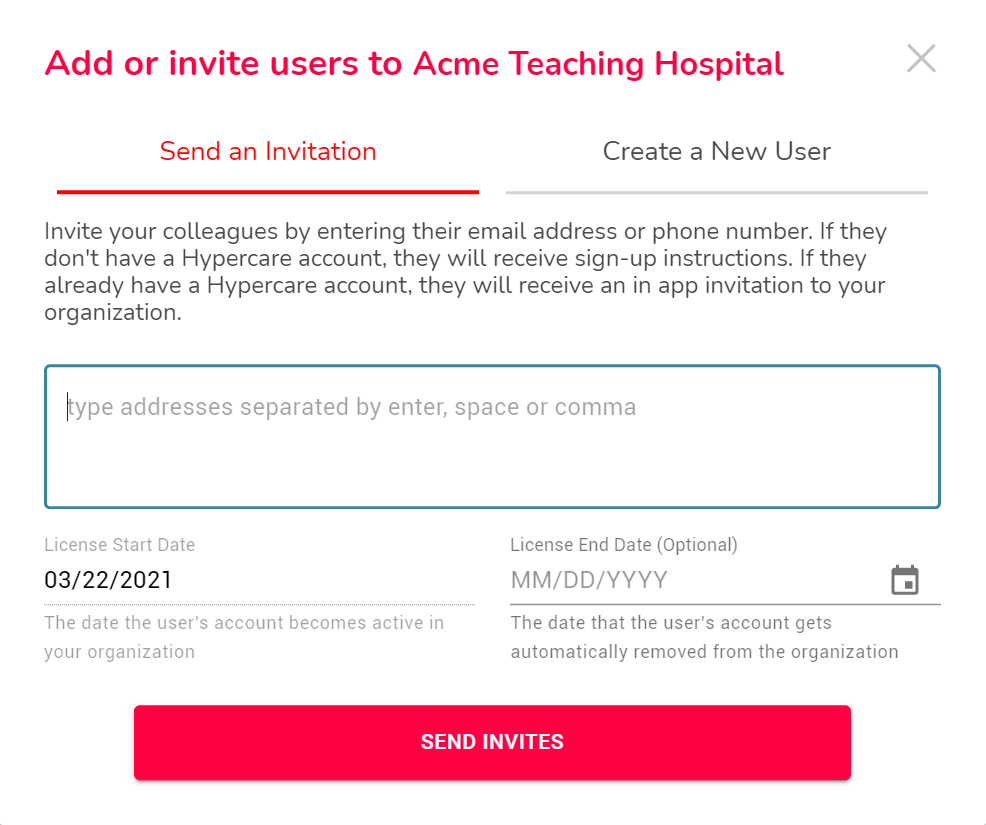Image resolution: width=986 pixels, height=825 pixels.
Task: Click the red underline below Send an Invitation
Action: pyautogui.click(x=268, y=192)
